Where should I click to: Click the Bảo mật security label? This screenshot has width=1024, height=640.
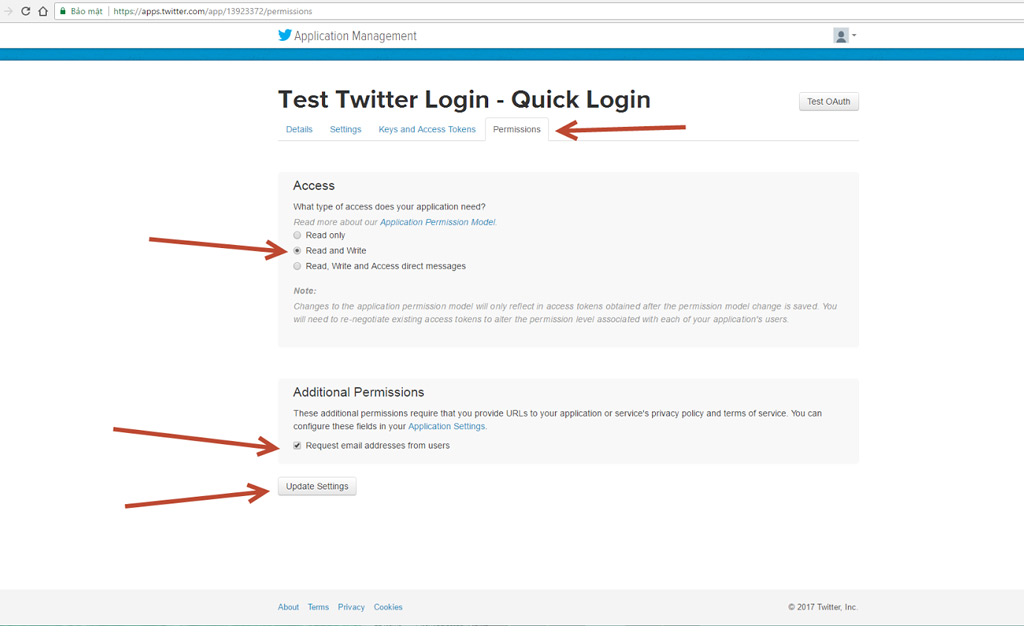click(86, 11)
